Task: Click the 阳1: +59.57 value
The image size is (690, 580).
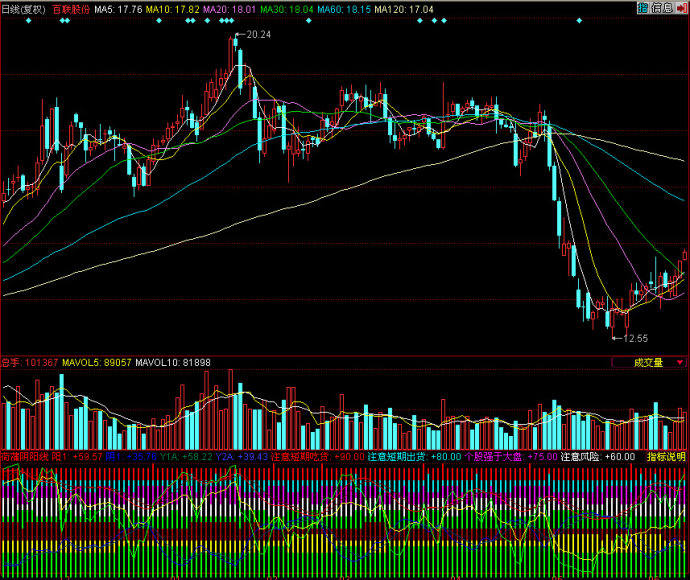Action: (x=77, y=457)
